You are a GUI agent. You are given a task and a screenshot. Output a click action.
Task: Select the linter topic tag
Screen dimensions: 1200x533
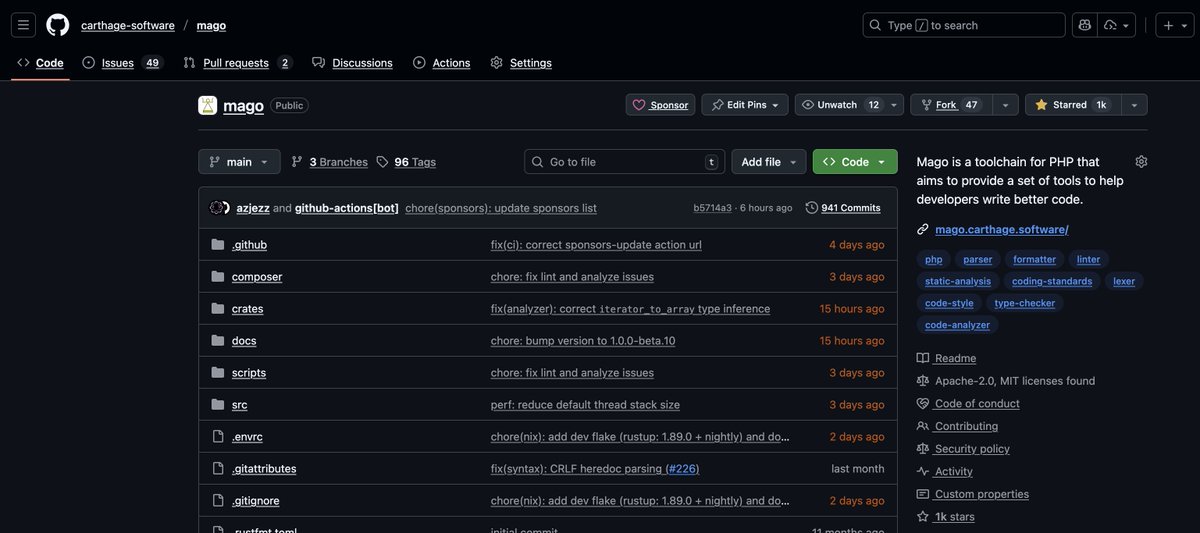click(x=1088, y=259)
